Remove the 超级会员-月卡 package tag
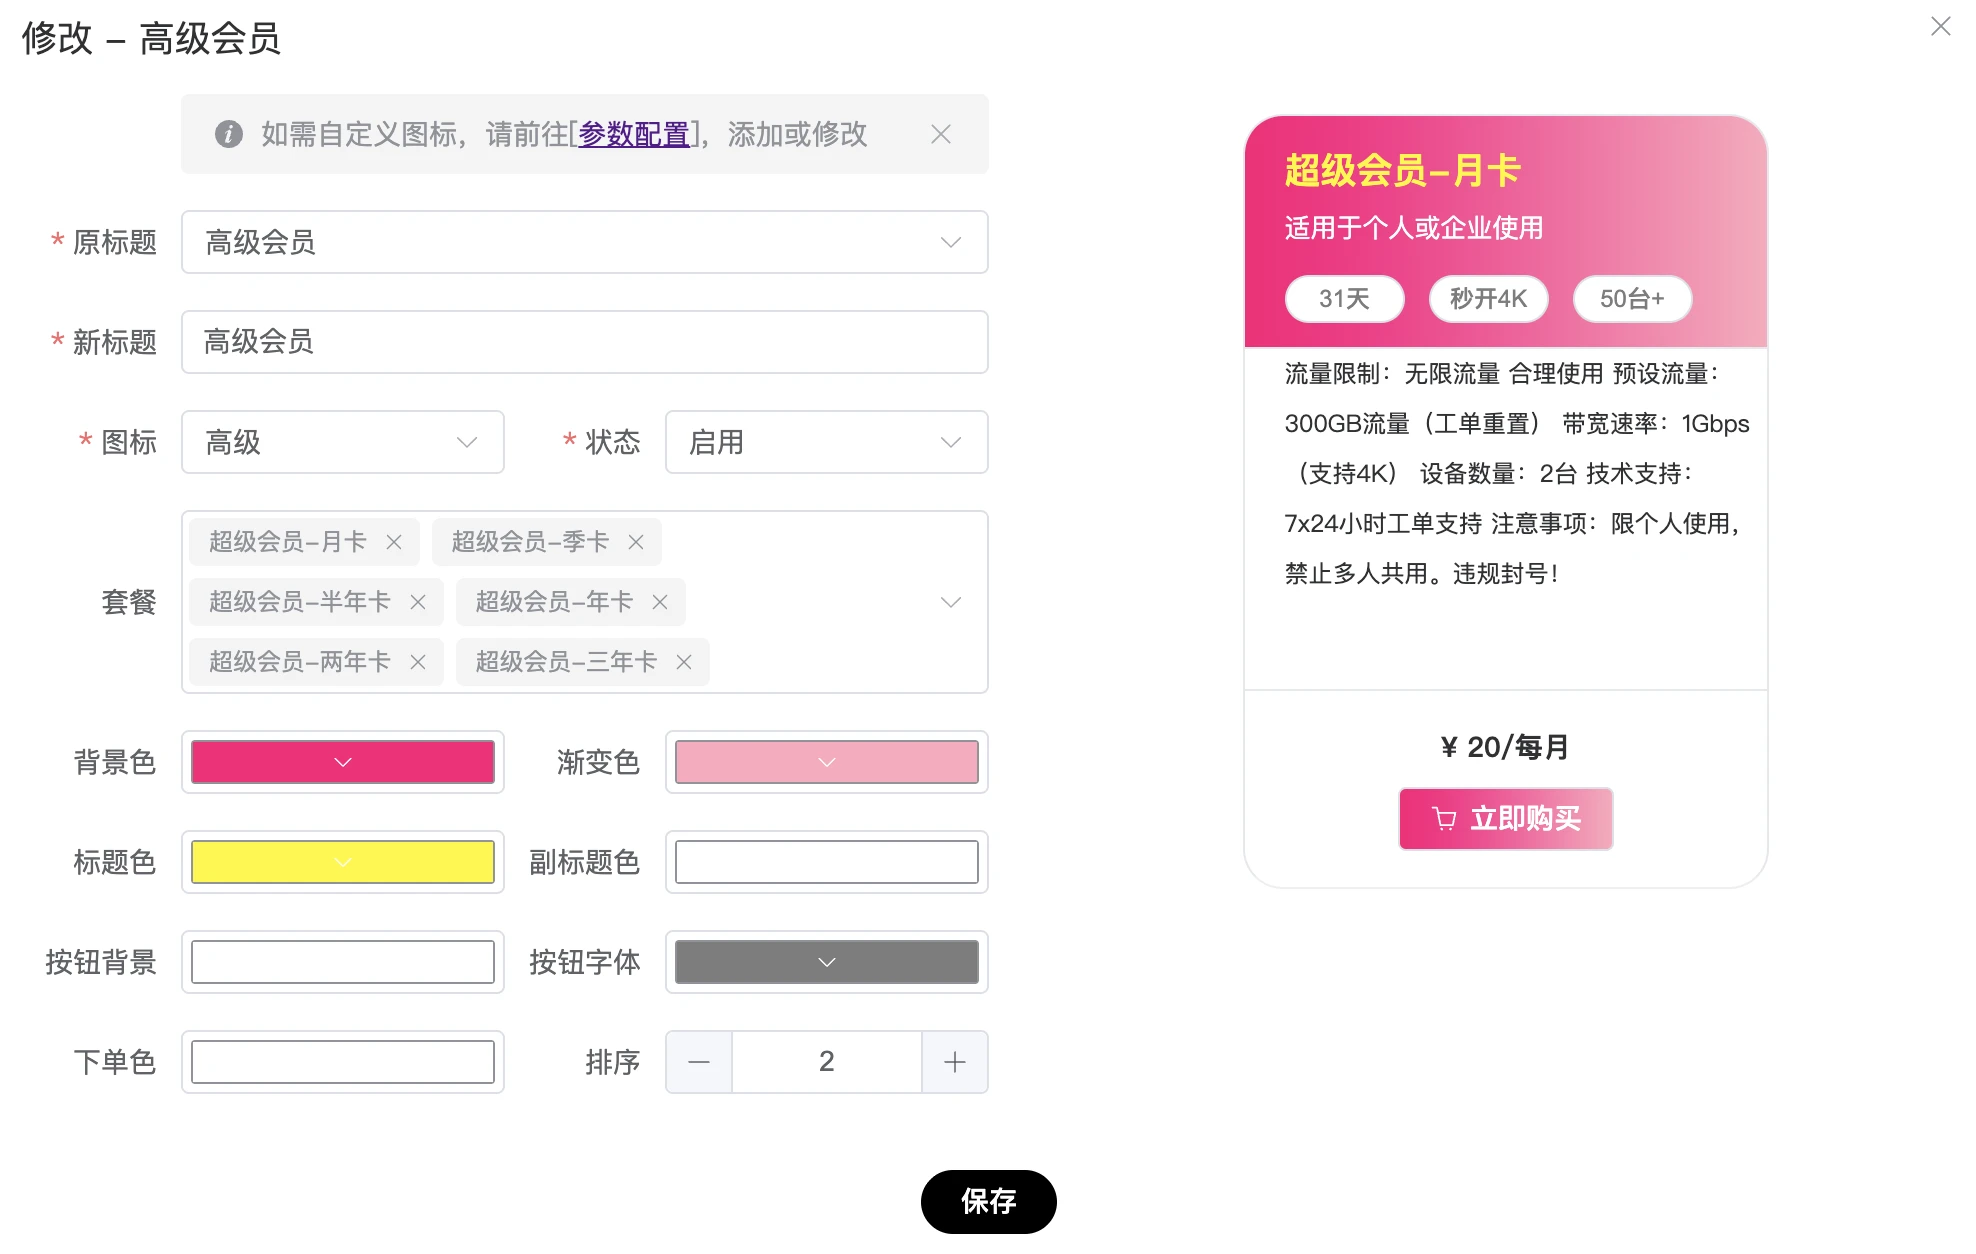 pyautogui.click(x=394, y=542)
